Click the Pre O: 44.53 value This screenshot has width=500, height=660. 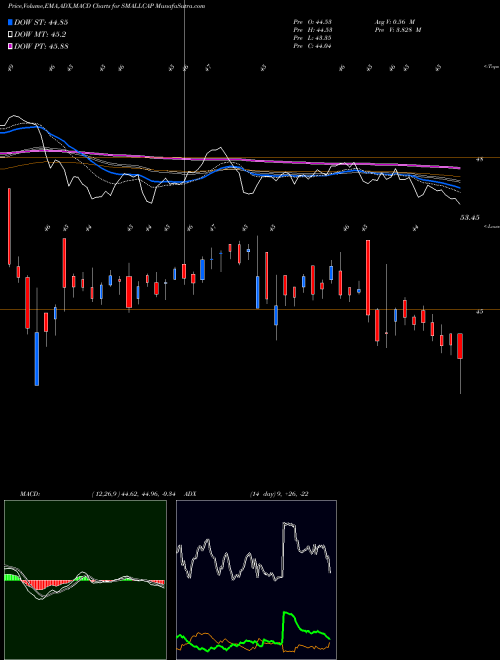(313, 21)
